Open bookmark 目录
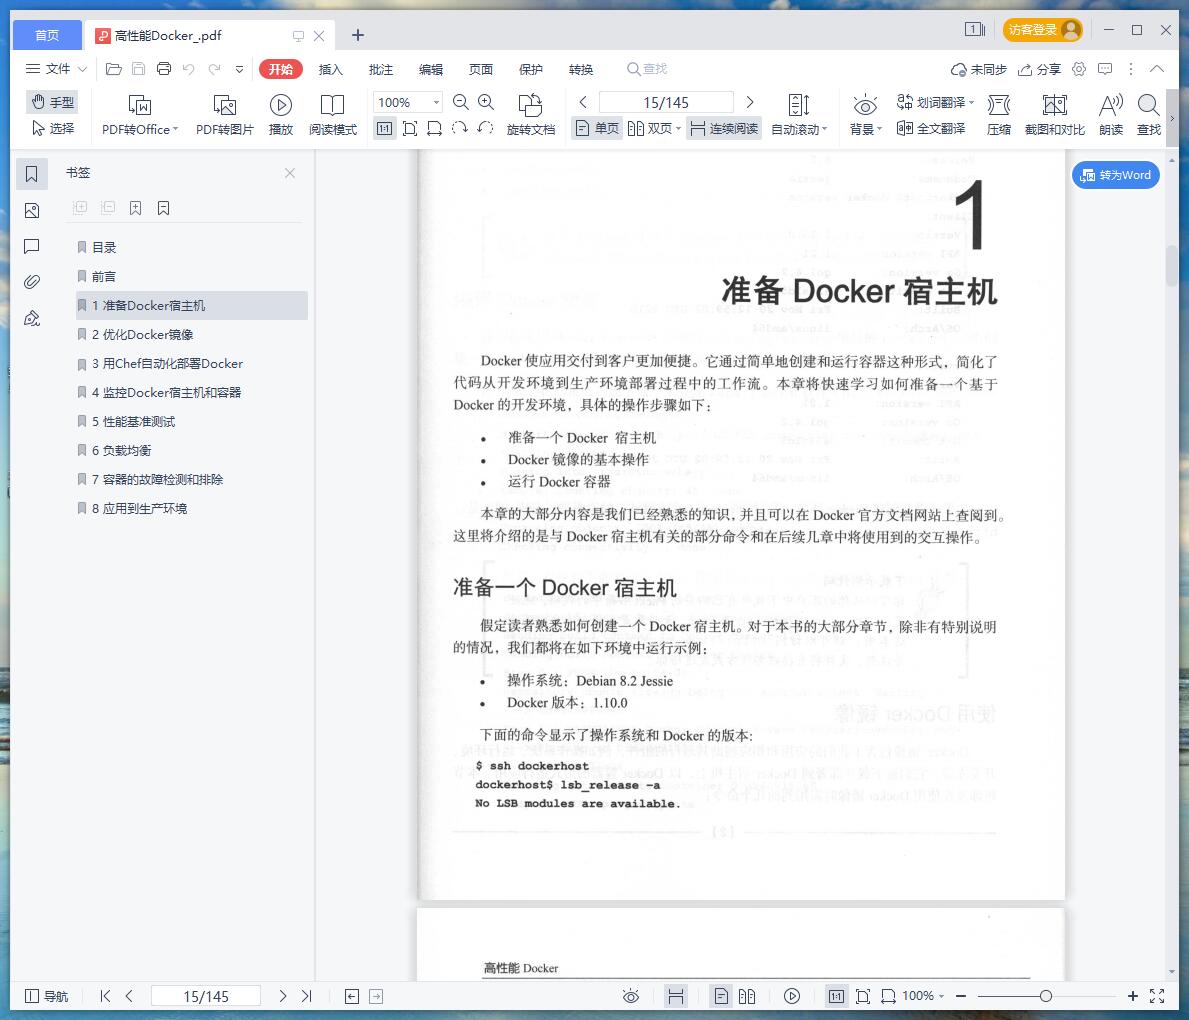This screenshot has width=1189, height=1020. coord(104,247)
